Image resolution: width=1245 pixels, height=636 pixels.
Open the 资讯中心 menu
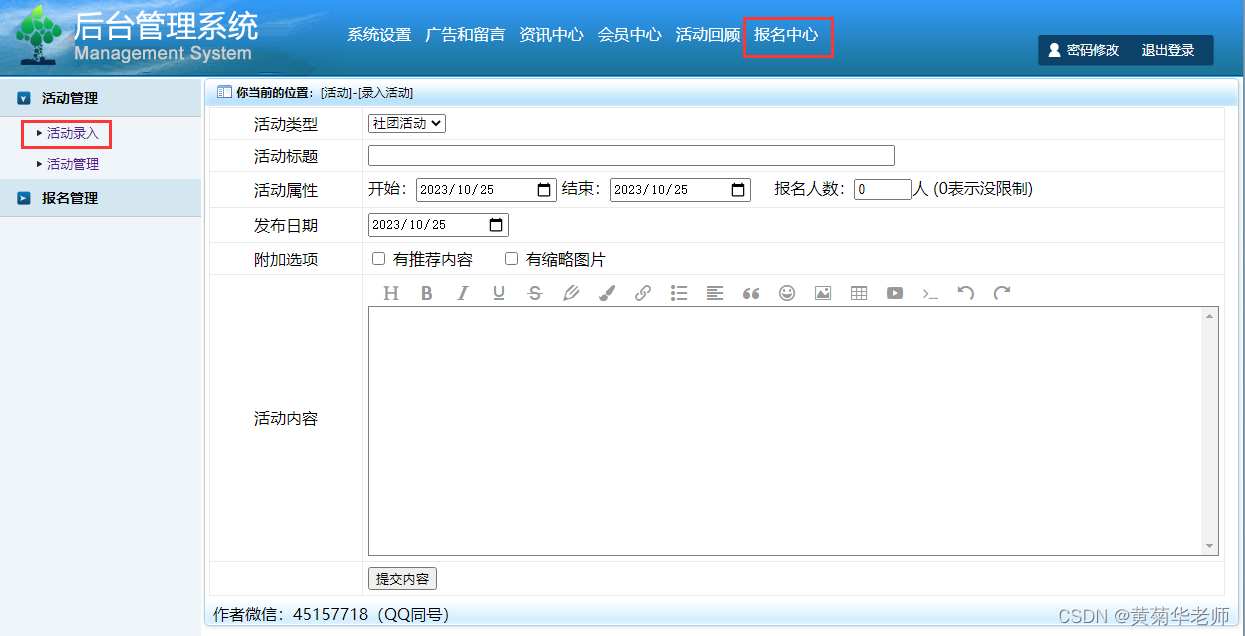(551, 34)
